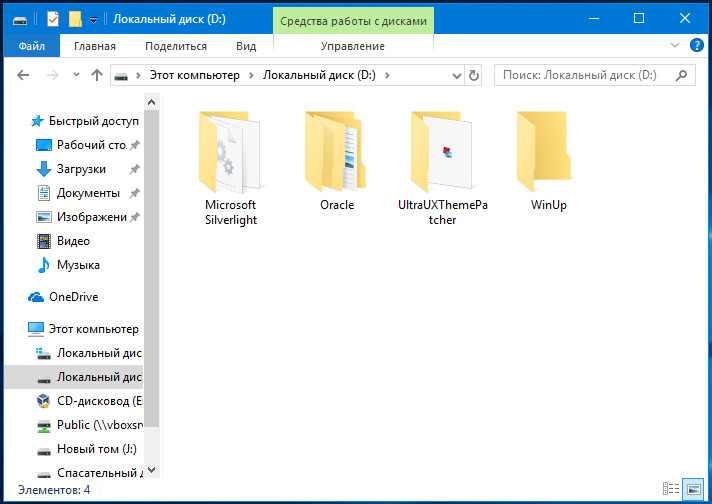Switch to details view in status bar
The height and width of the screenshot is (504, 712).
pyautogui.click(x=671, y=489)
